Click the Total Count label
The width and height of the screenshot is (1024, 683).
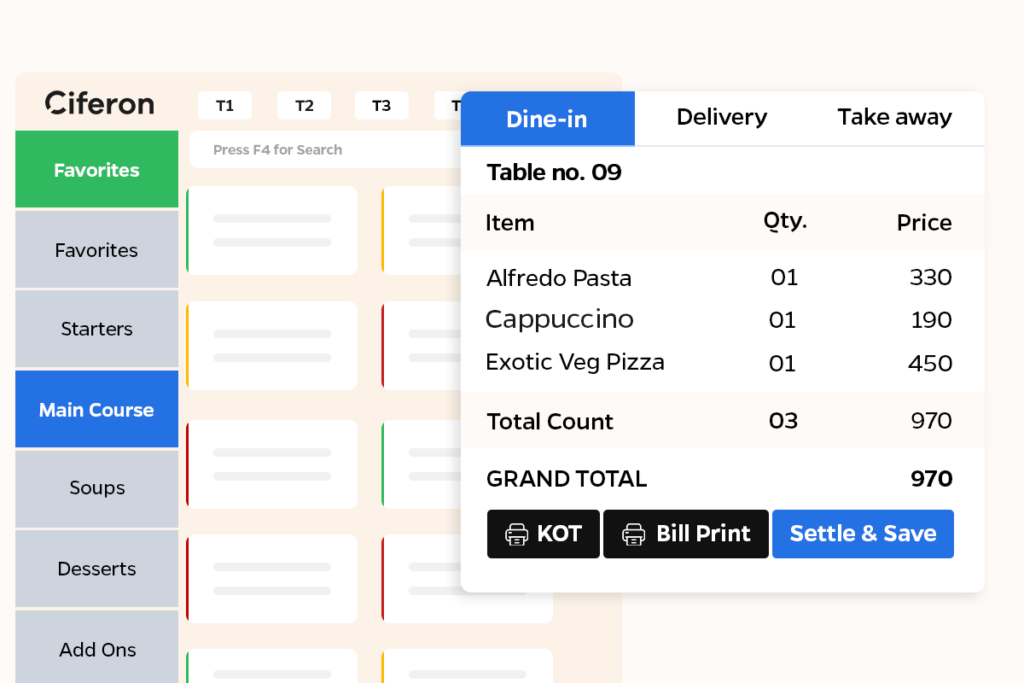click(x=550, y=422)
